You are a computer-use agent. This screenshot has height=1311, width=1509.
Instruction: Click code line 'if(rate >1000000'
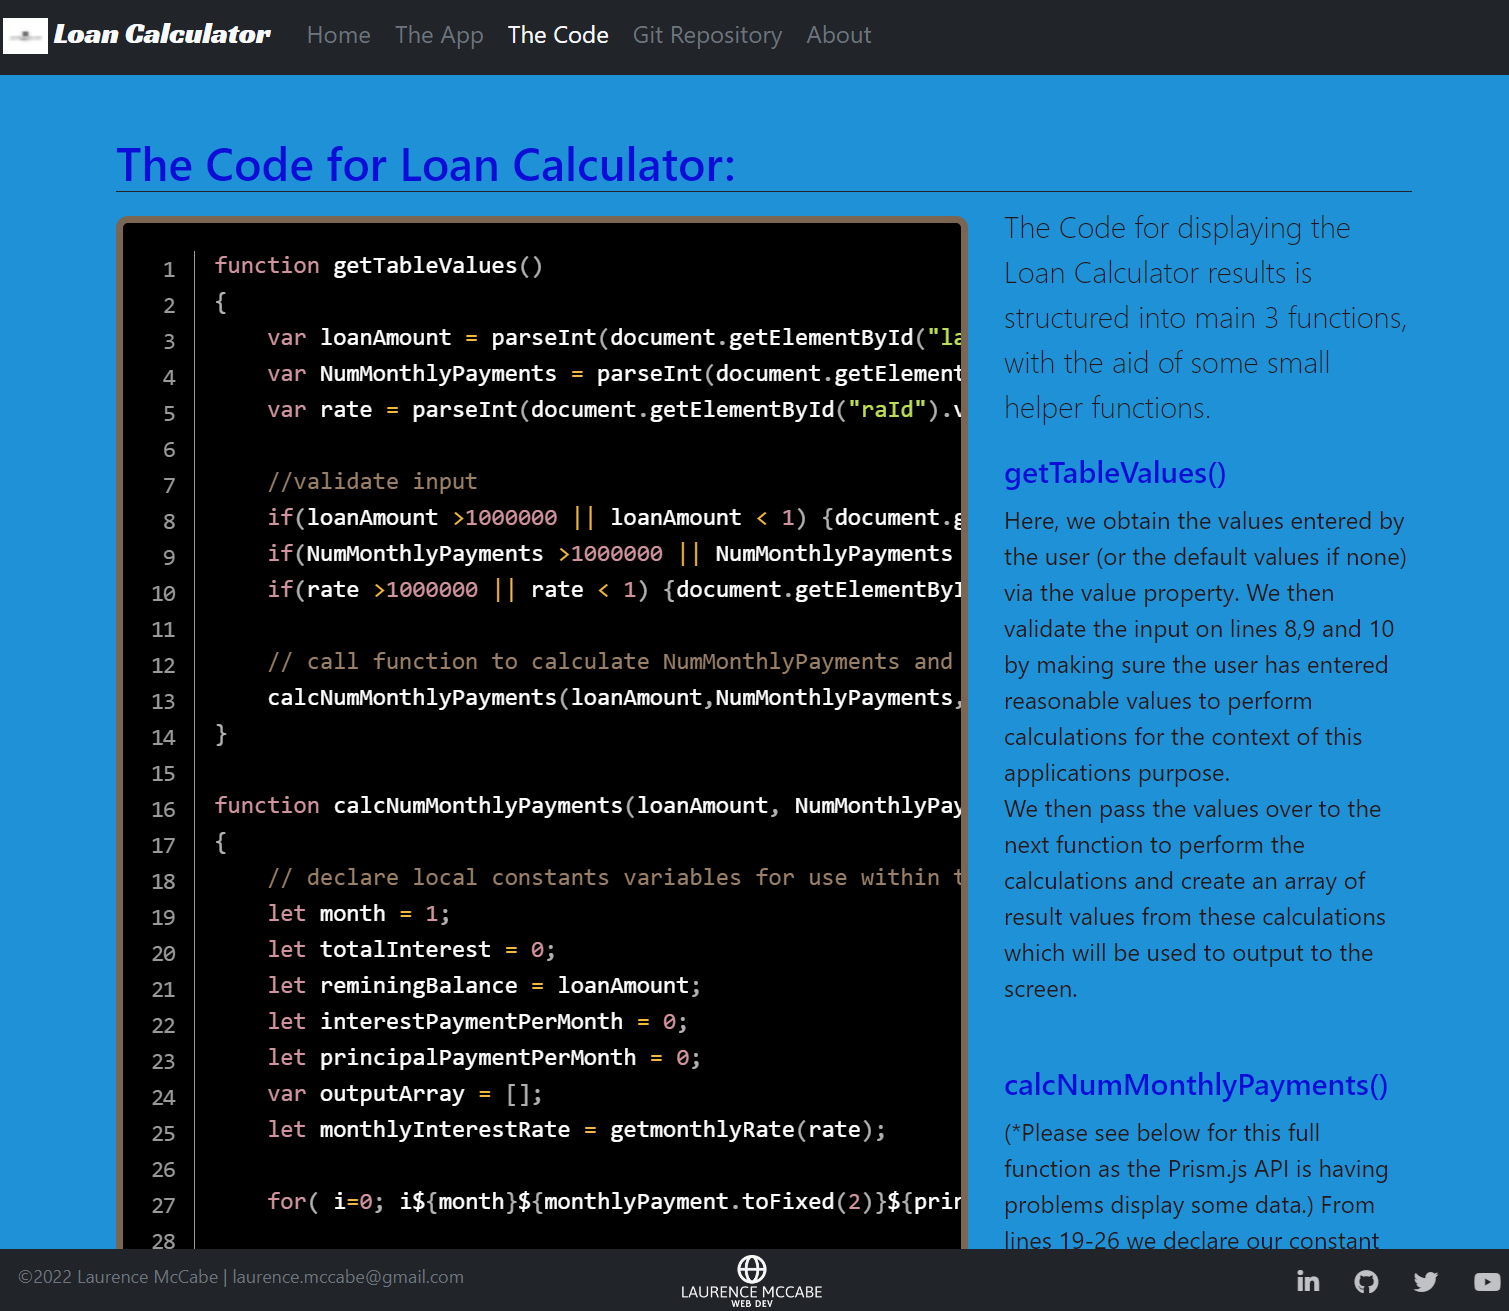coord(614,590)
